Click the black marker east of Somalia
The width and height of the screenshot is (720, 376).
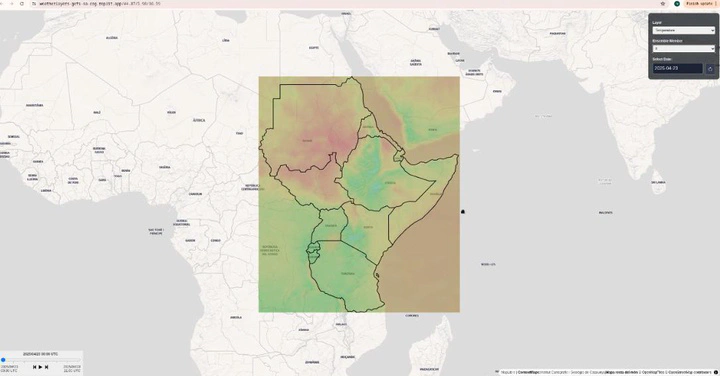click(x=462, y=212)
